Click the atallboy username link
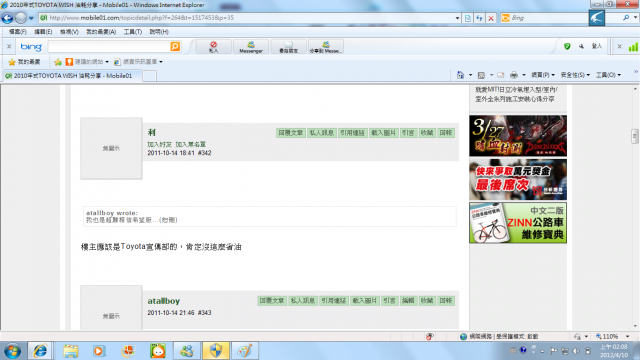This screenshot has width=640, height=360. (x=163, y=301)
